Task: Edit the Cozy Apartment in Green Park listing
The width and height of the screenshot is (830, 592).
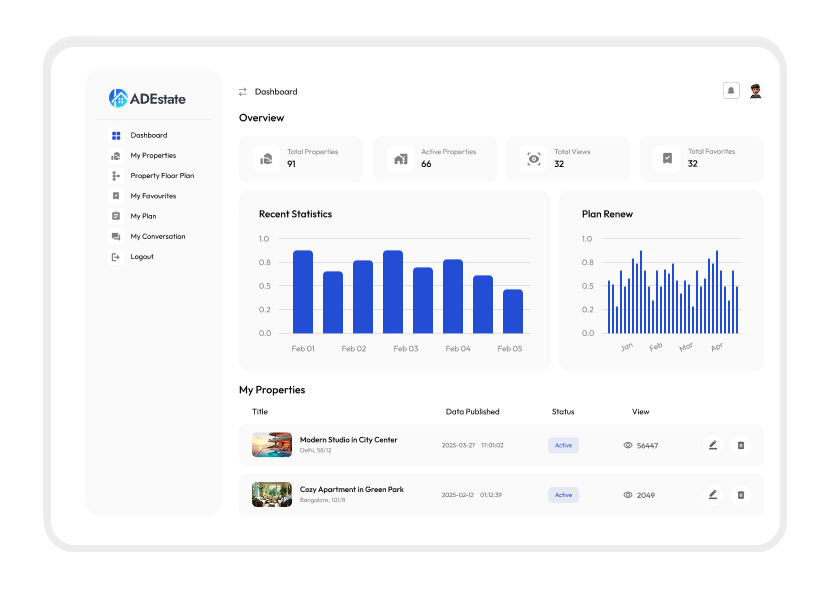Action: click(x=713, y=494)
